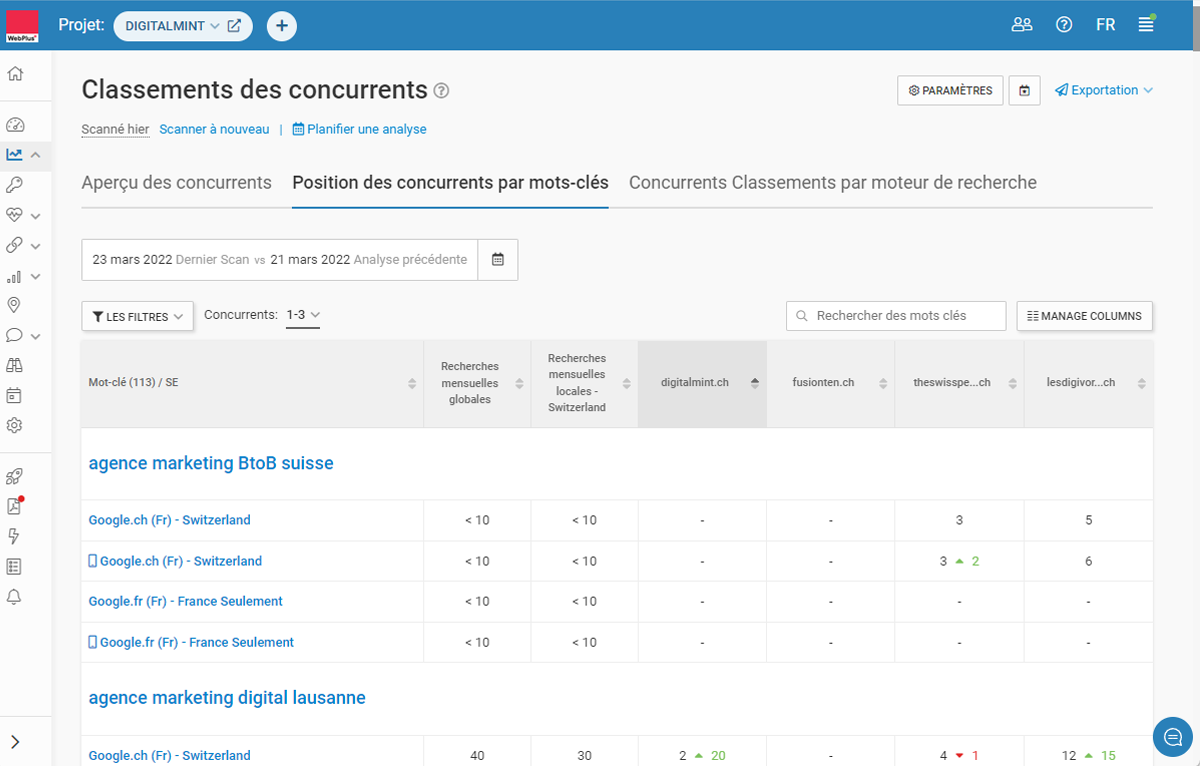The height and width of the screenshot is (766, 1200).
Task: Sort by the digitalmint.ch column header
Action: [702, 383]
